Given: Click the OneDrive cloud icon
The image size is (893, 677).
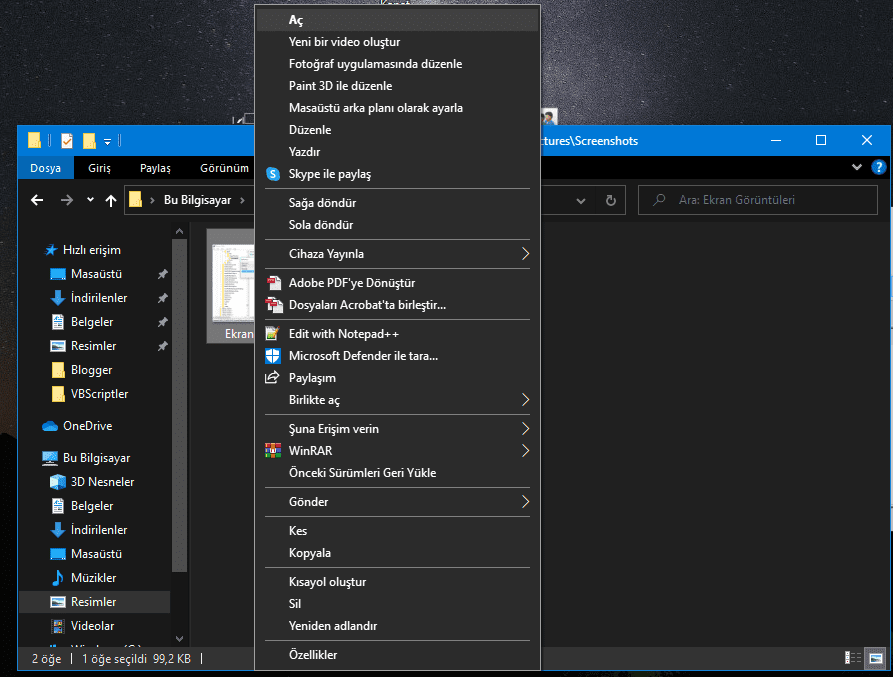Looking at the screenshot, I should pyautogui.click(x=50, y=426).
